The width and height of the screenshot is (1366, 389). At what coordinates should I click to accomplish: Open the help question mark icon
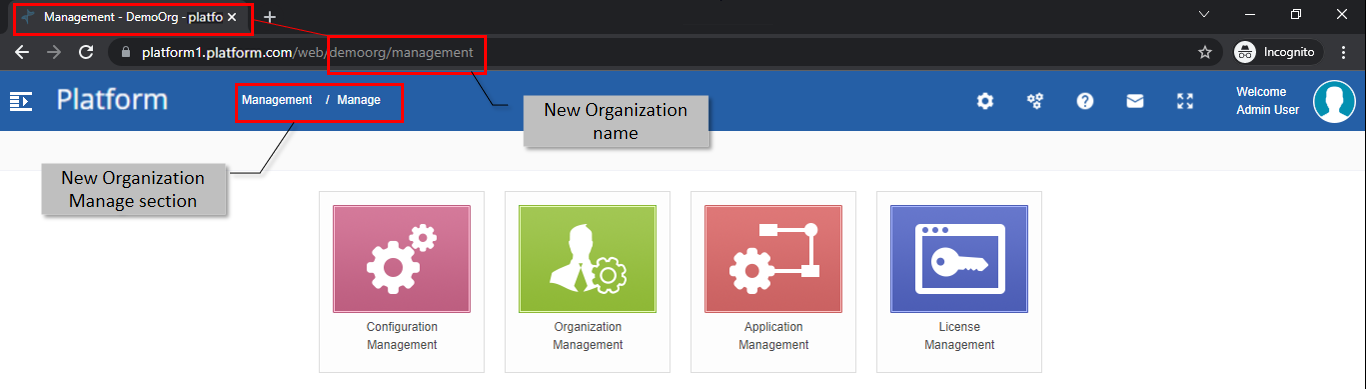pos(1085,101)
